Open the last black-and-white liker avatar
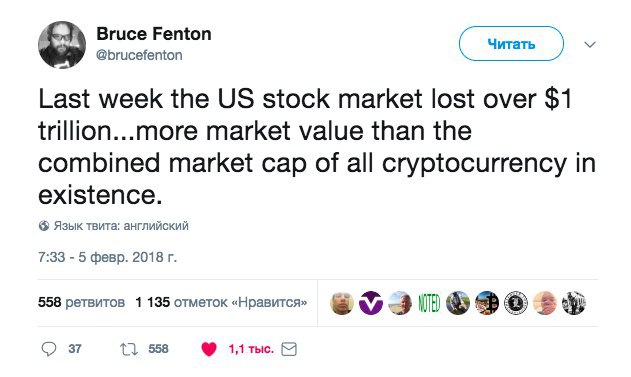Screen dimensions: 631x377 (x=574, y=303)
